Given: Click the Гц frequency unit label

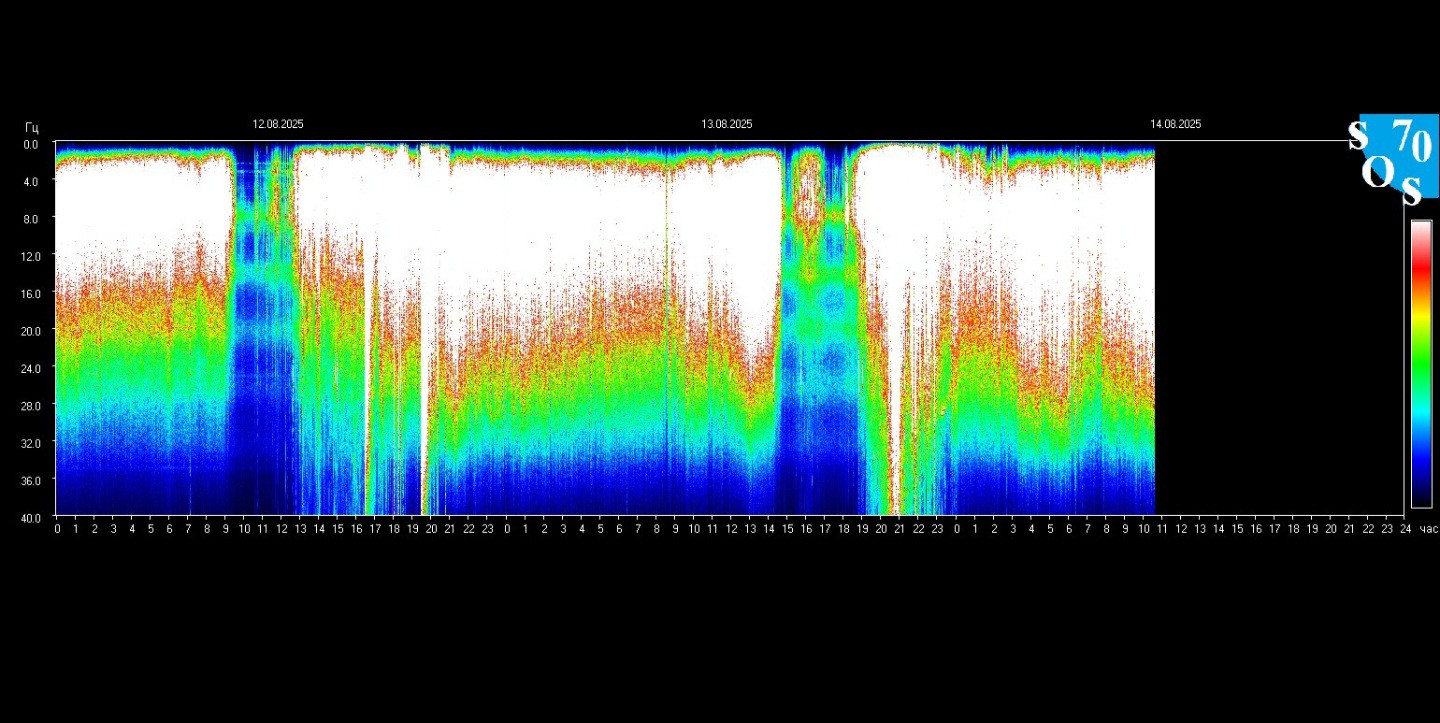Looking at the screenshot, I should (x=32, y=127).
